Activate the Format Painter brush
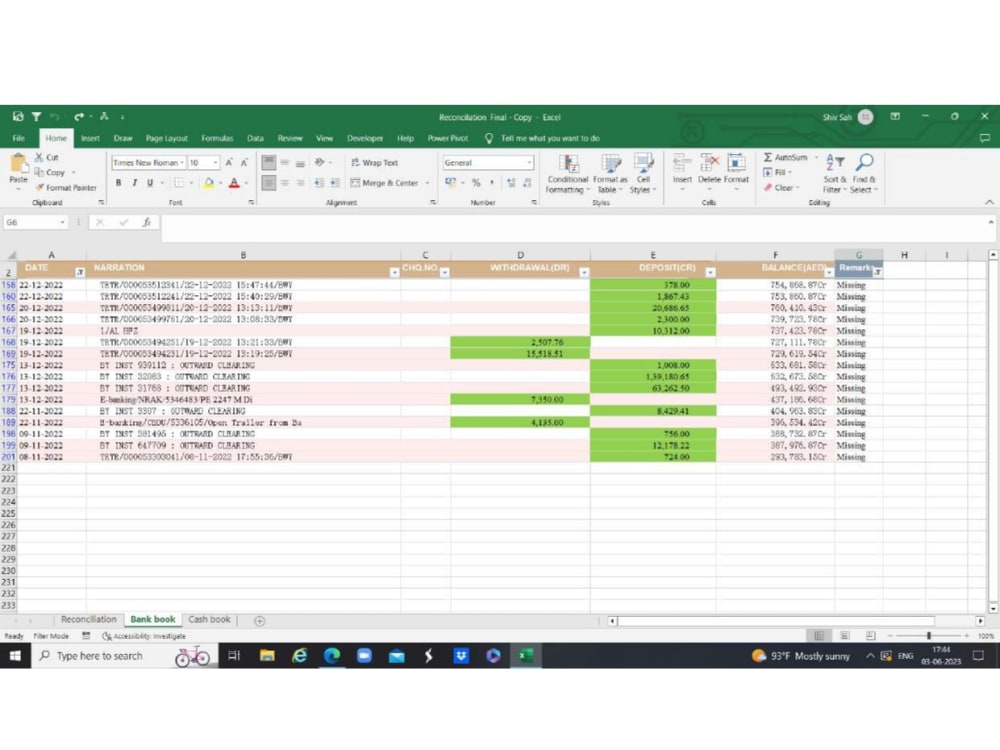This screenshot has height=750, width=1000. [40, 188]
